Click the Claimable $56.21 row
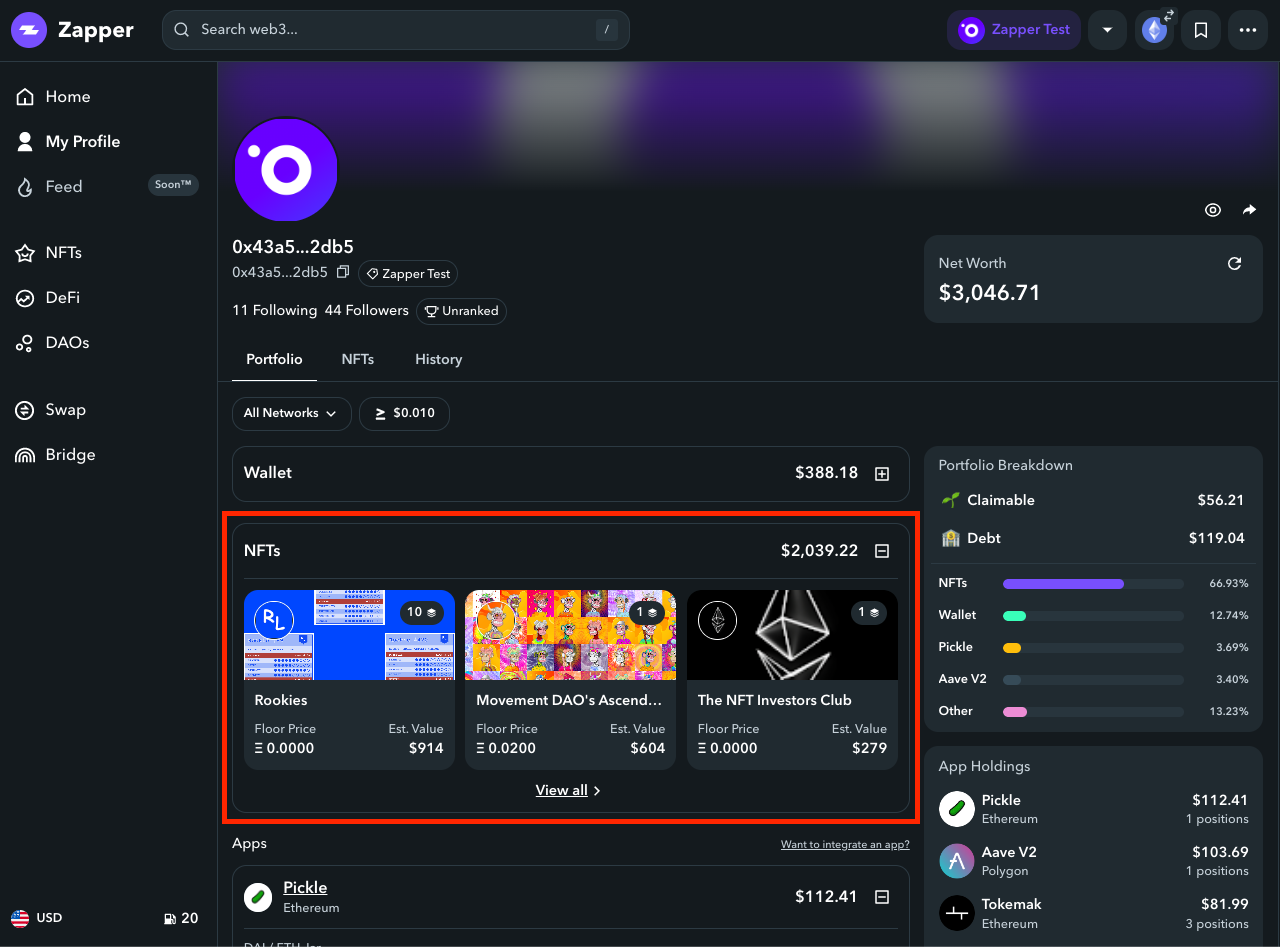 pos(1092,500)
